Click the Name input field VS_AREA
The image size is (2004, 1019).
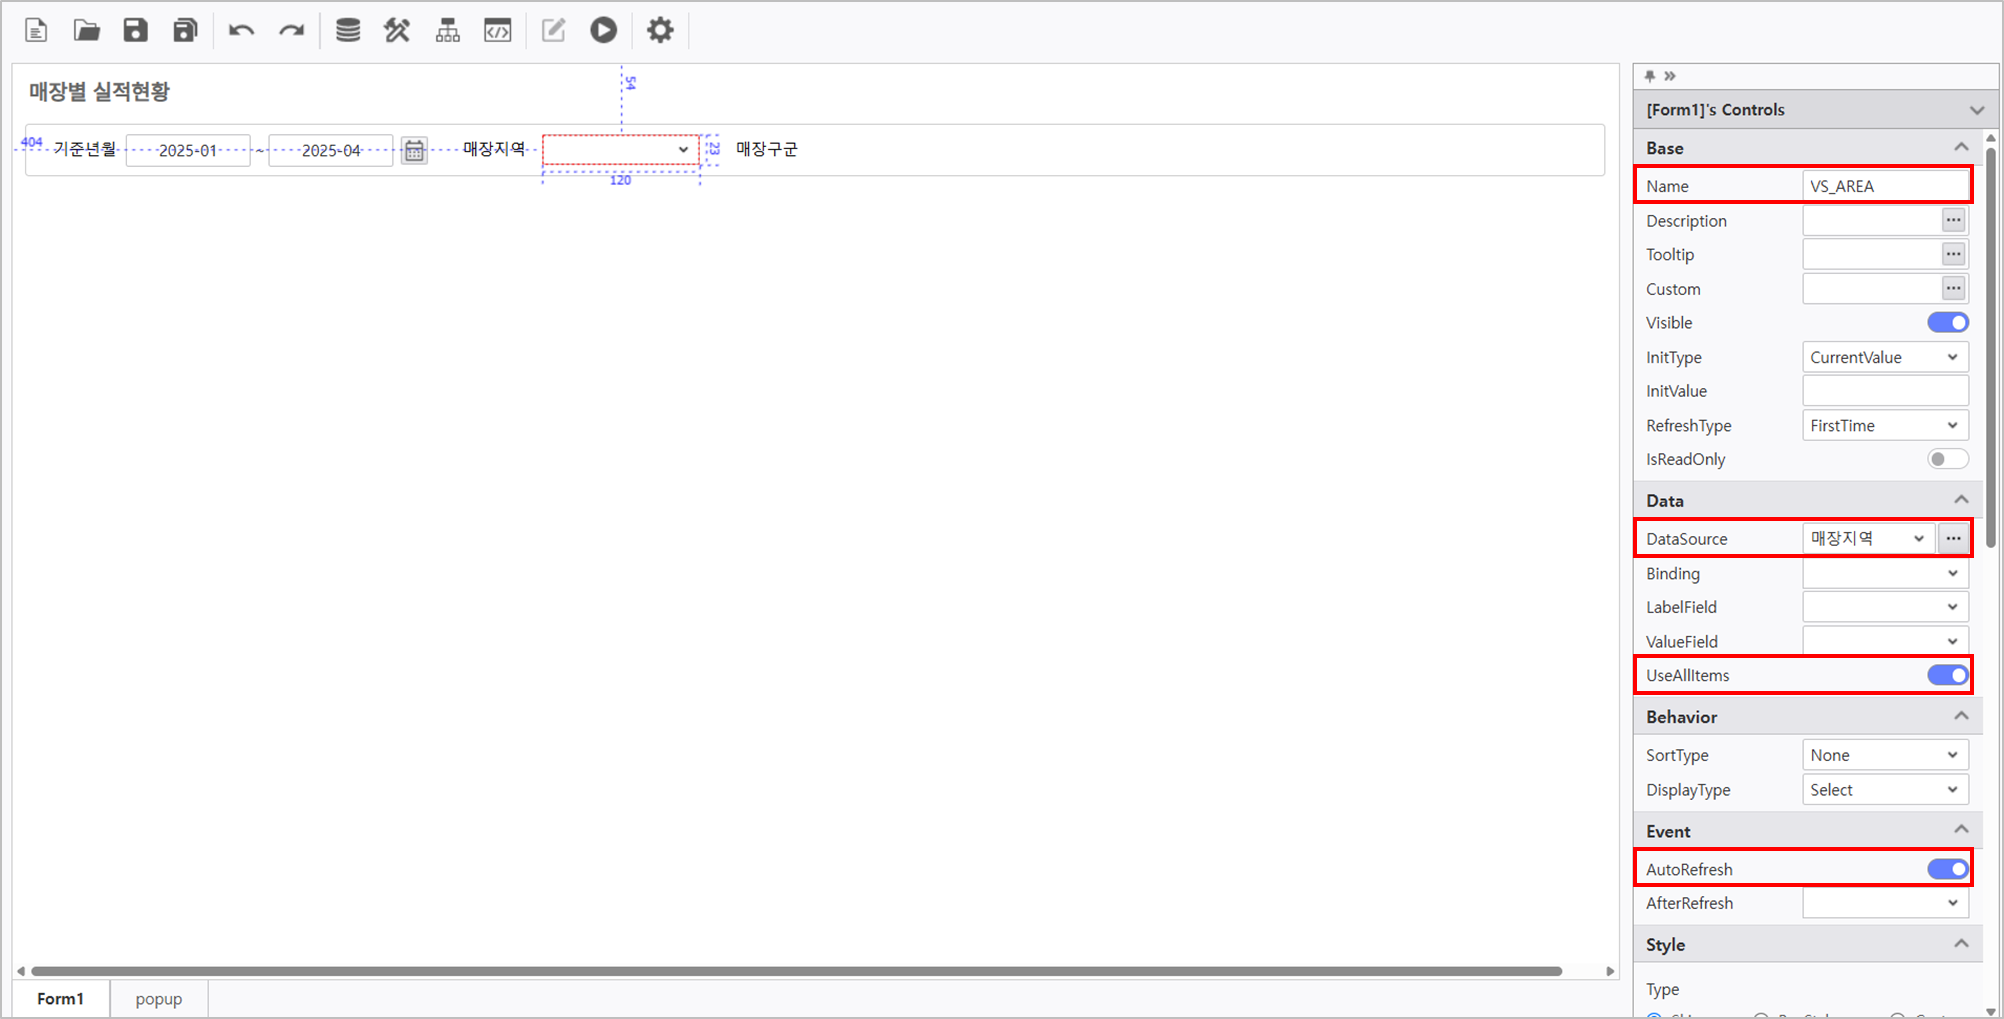tap(1884, 186)
